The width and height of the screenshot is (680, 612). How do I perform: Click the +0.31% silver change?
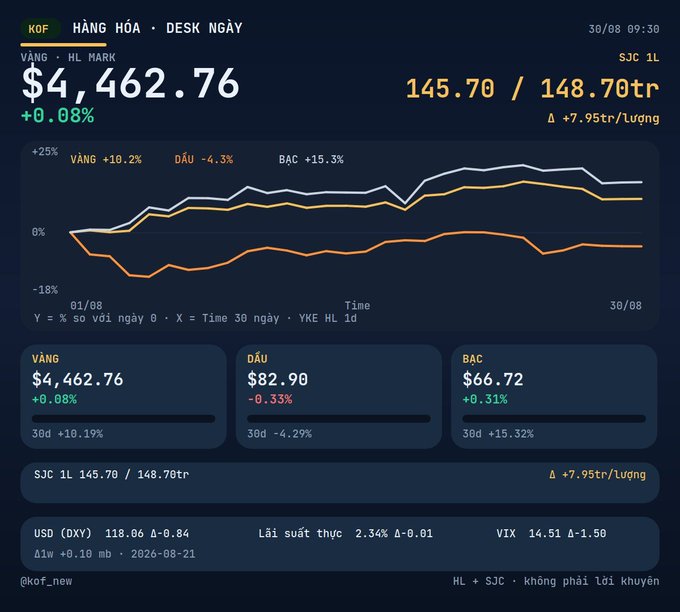pyautogui.click(x=485, y=399)
